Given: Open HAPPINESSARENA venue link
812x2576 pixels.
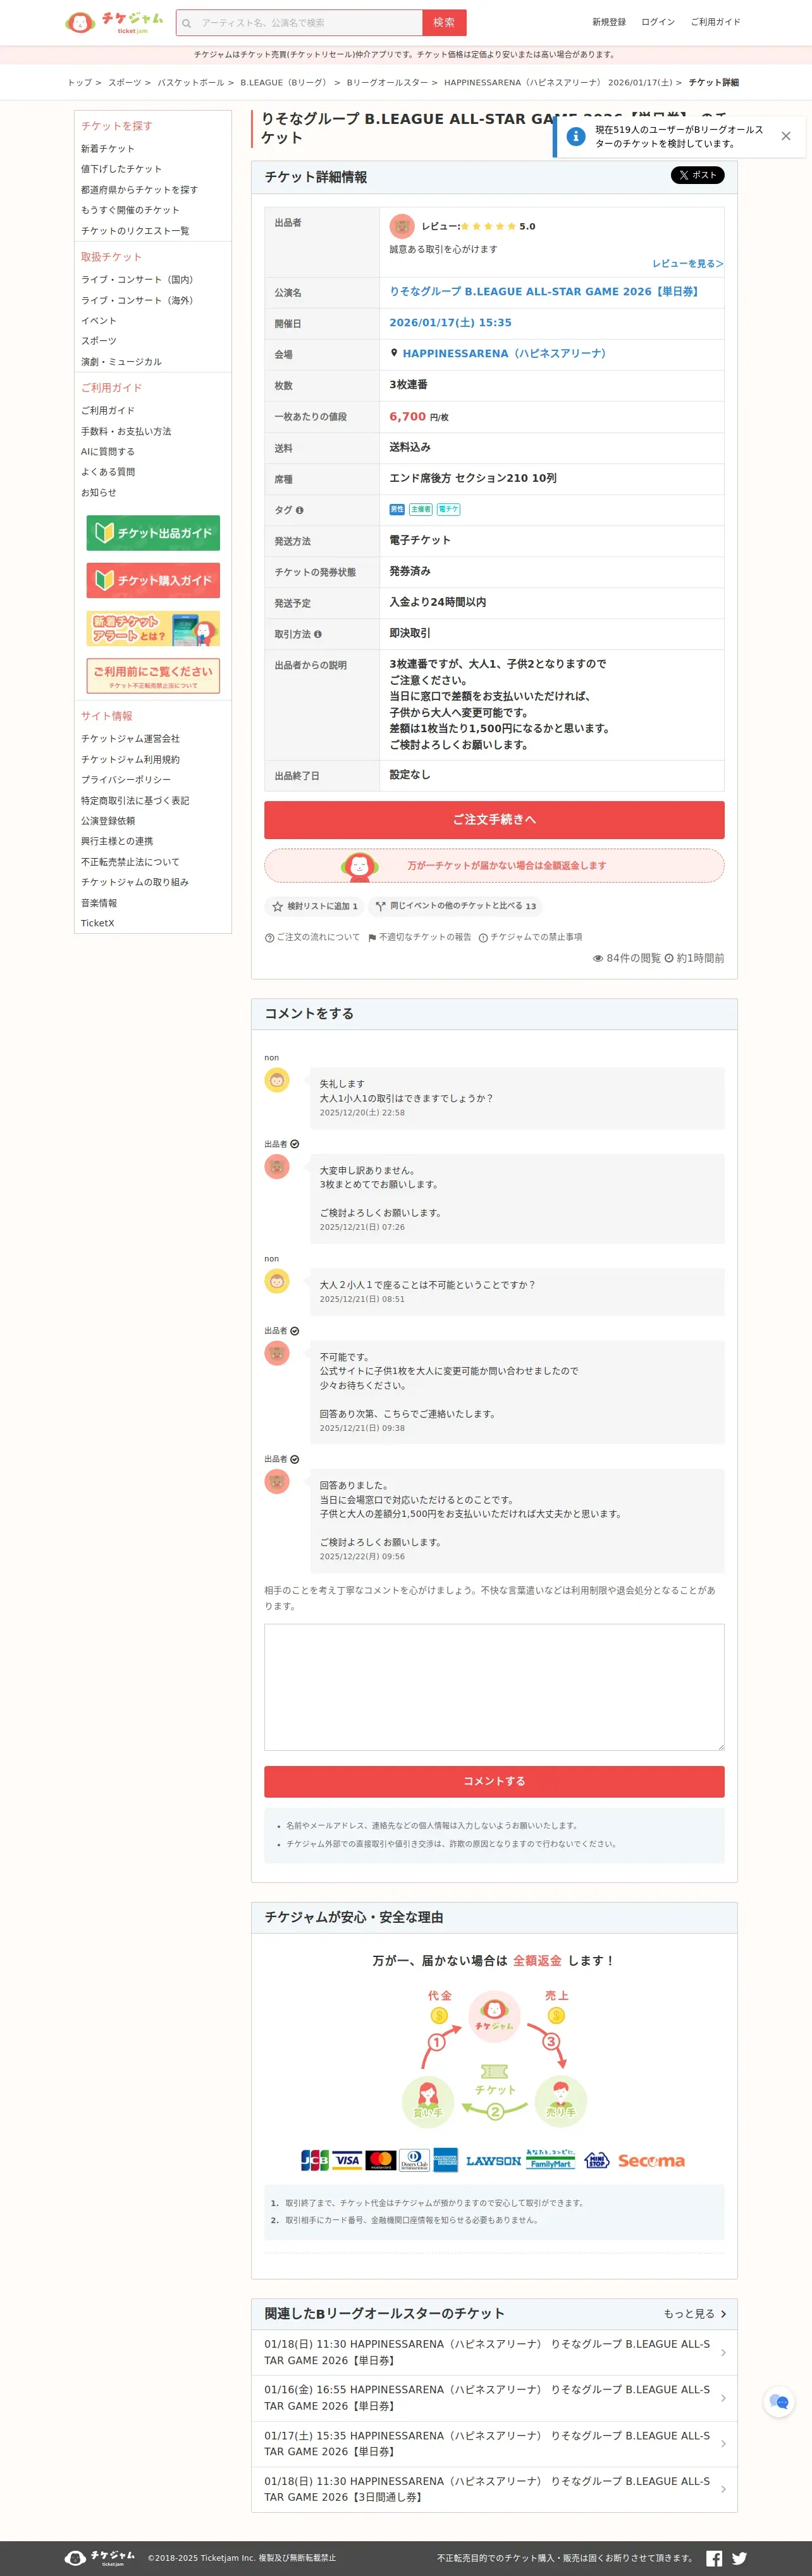Looking at the screenshot, I should (x=506, y=354).
